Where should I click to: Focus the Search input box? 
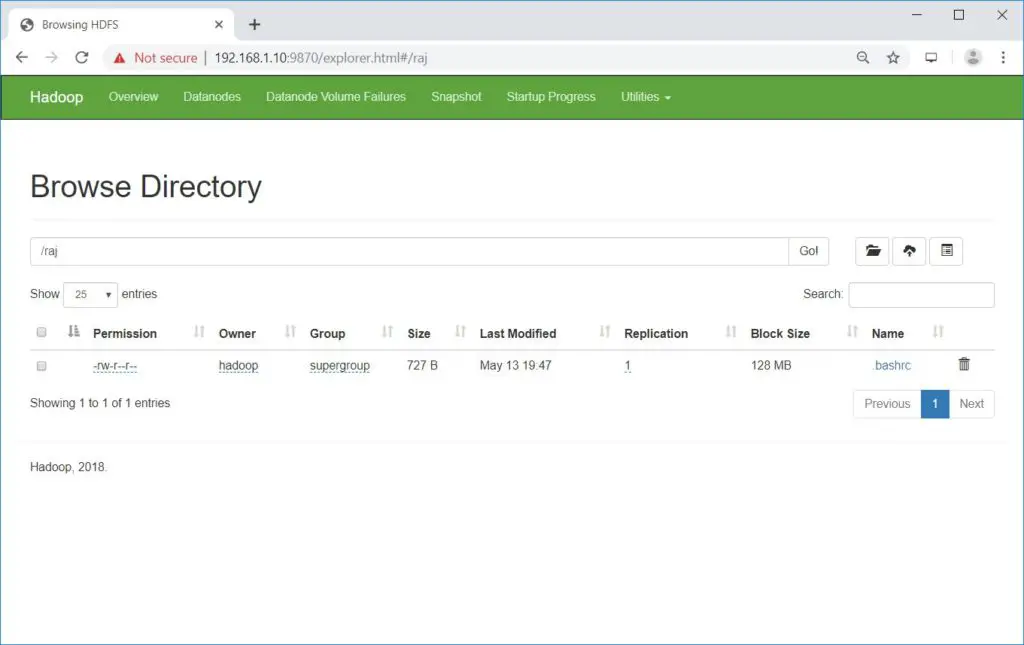[x=921, y=294]
